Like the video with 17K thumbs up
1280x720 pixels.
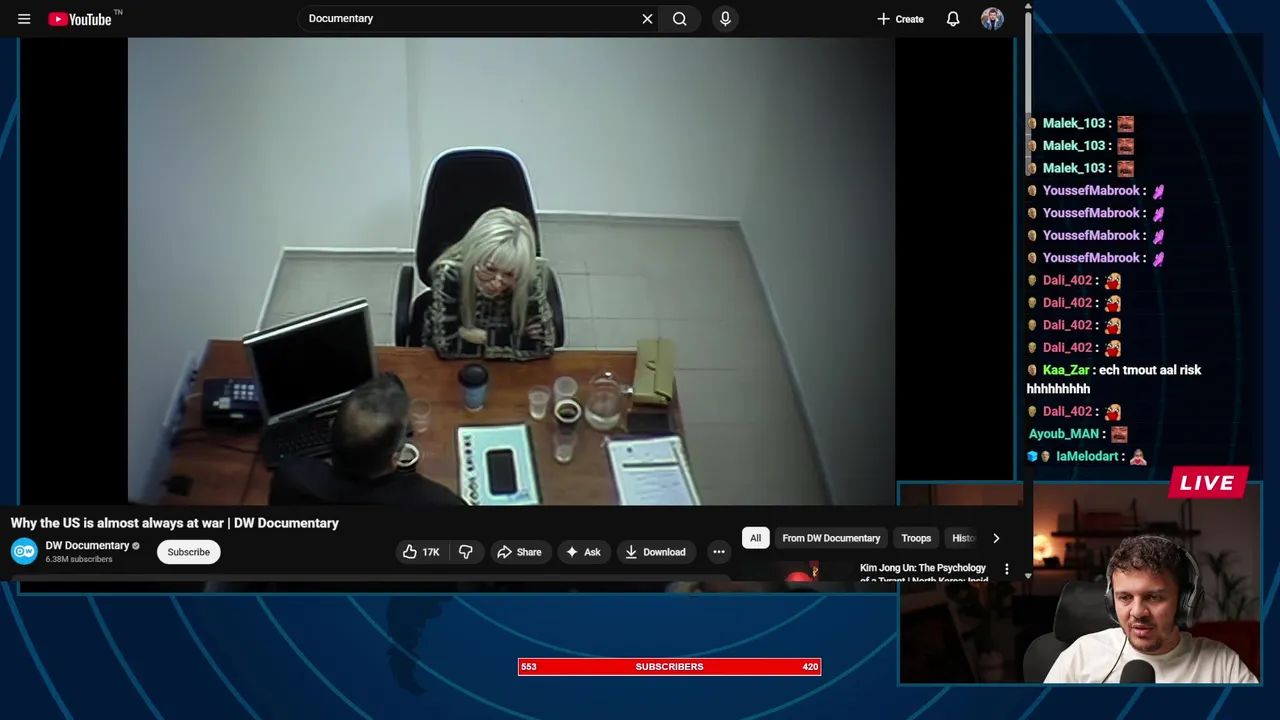tap(421, 552)
